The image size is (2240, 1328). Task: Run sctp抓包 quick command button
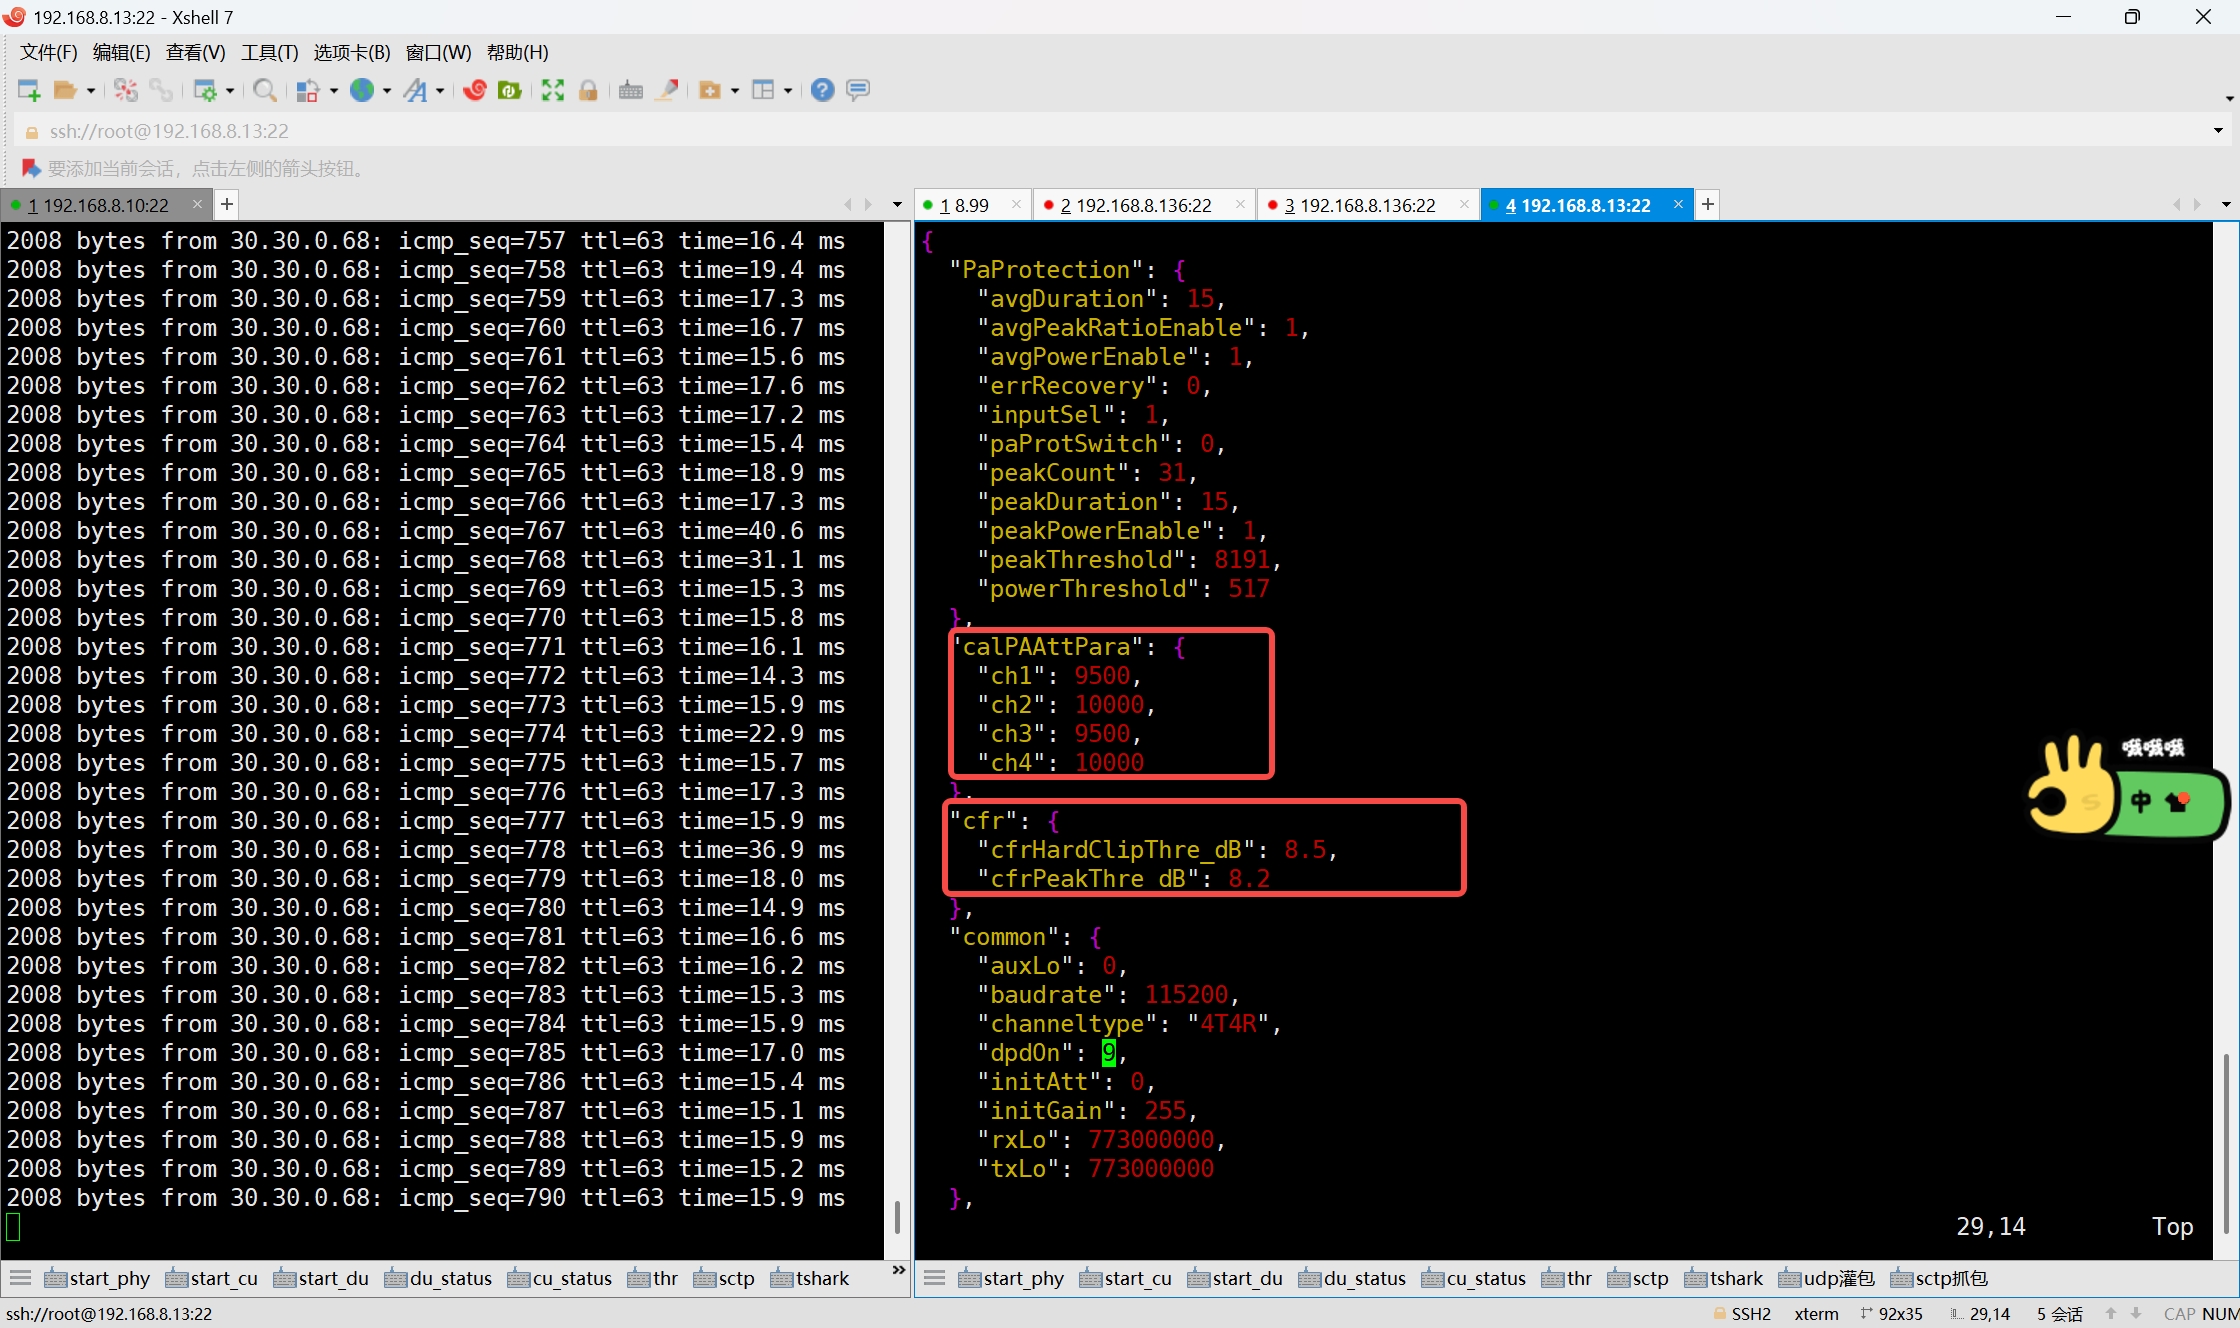(1939, 1278)
